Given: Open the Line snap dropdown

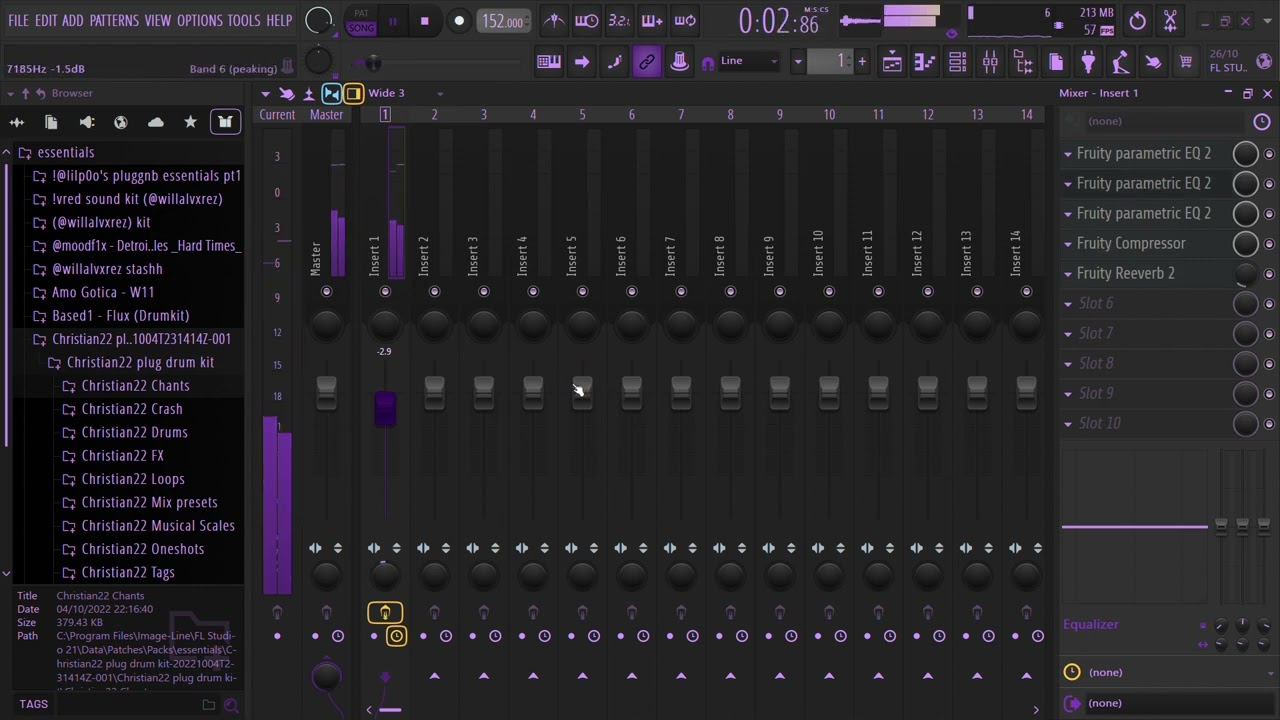Looking at the screenshot, I should coord(750,61).
